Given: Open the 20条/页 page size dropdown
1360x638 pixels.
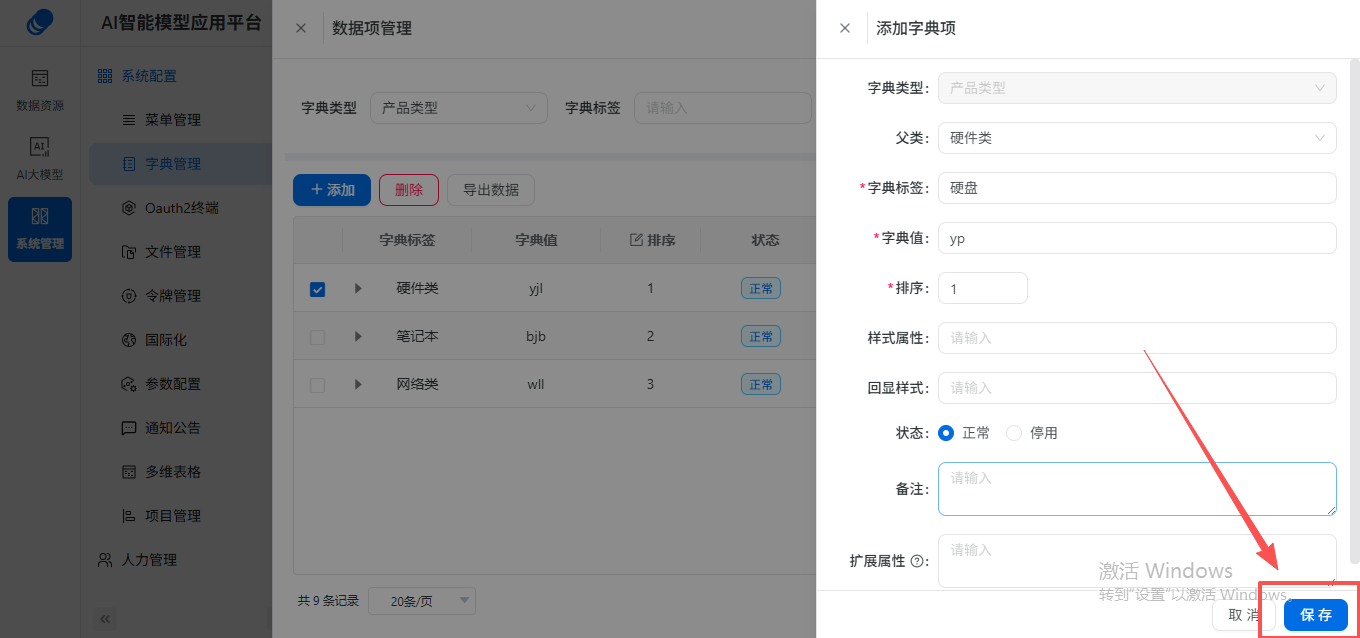Looking at the screenshot, I should (422, 601).
